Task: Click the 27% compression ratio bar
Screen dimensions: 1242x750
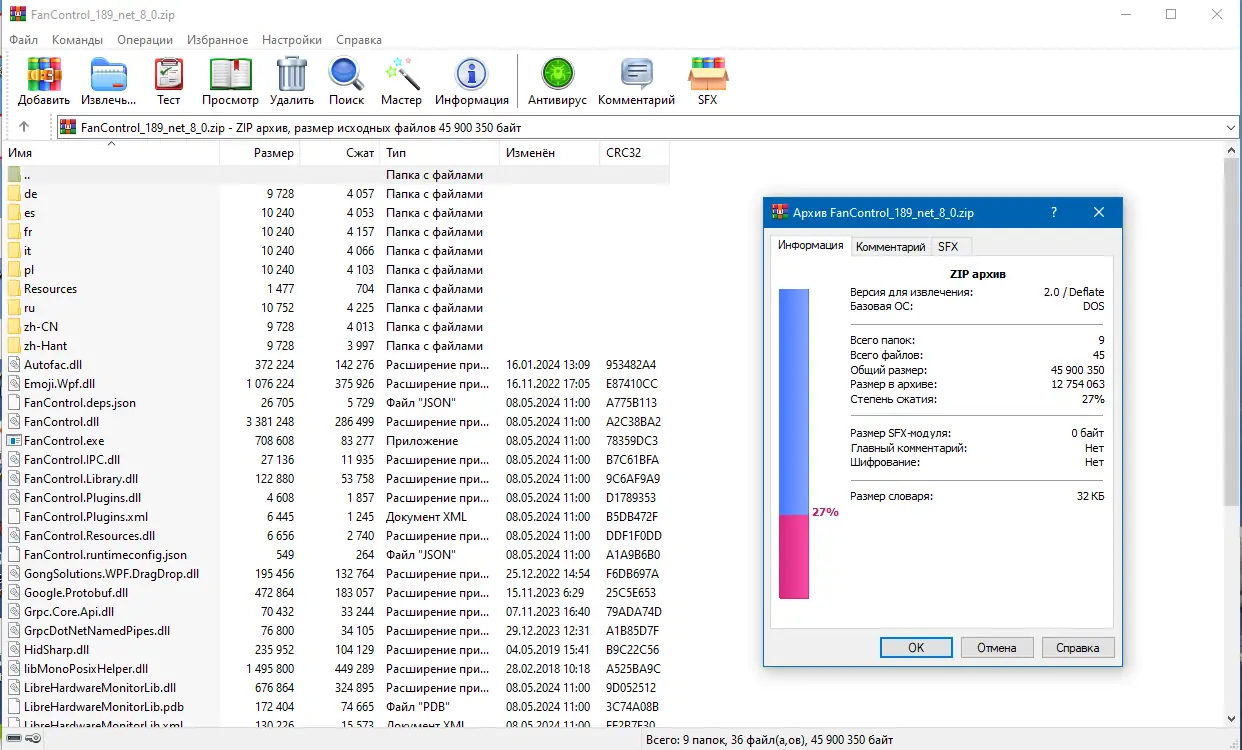Action: (793, 444)
